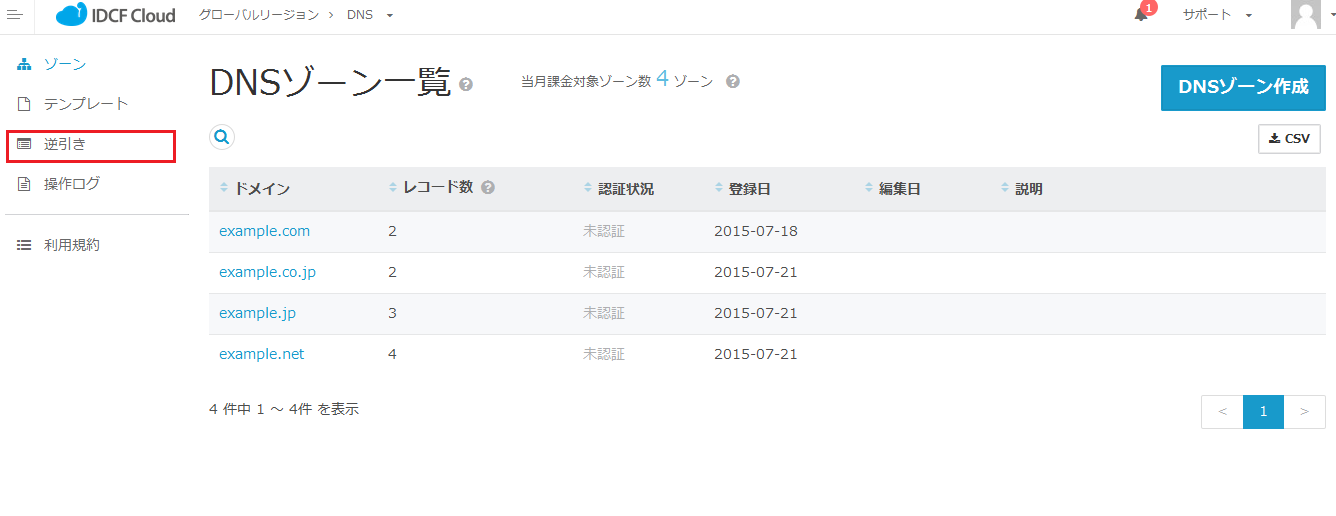Click the hamburger menu icon

click(x=14, y=15)
